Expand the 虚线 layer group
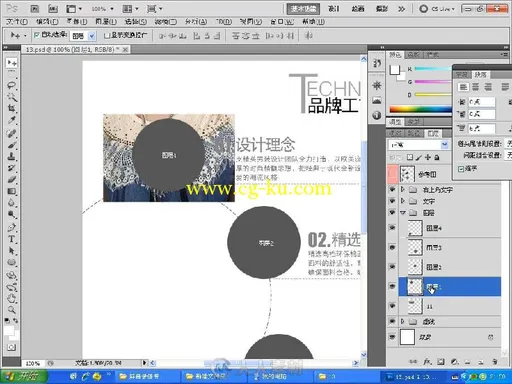The height and width of the screenshot is (384, 512). [403, 321]
